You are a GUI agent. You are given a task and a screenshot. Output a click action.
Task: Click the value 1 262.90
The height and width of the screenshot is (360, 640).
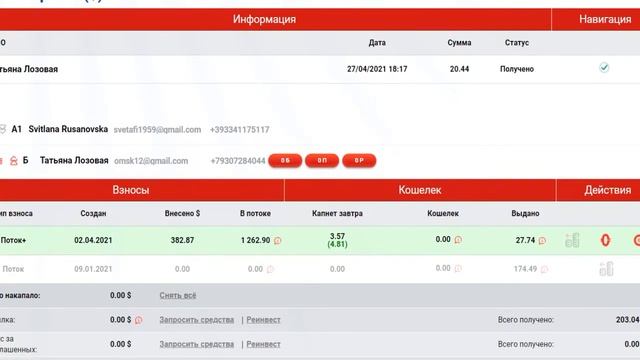pyautogui.click(x=256, y=240)
